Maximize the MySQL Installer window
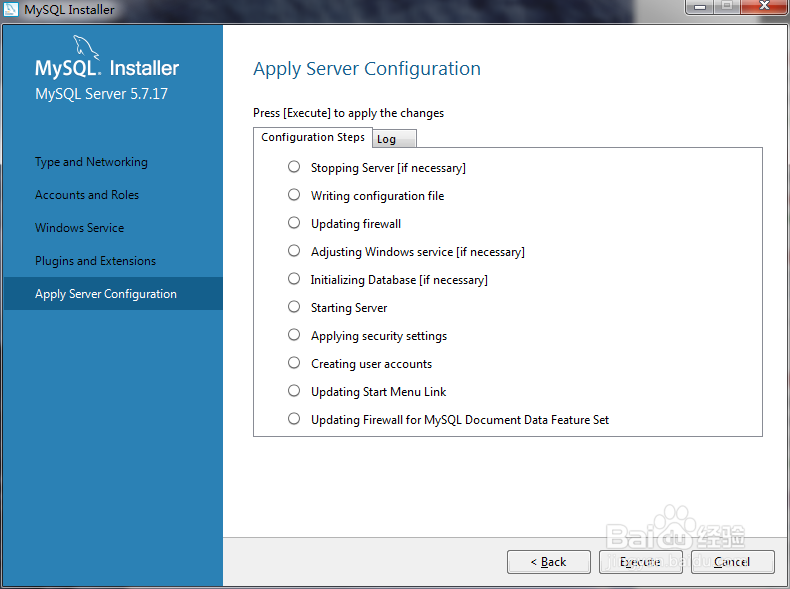The width and height of the screenshot is (790, 589). 727,7
